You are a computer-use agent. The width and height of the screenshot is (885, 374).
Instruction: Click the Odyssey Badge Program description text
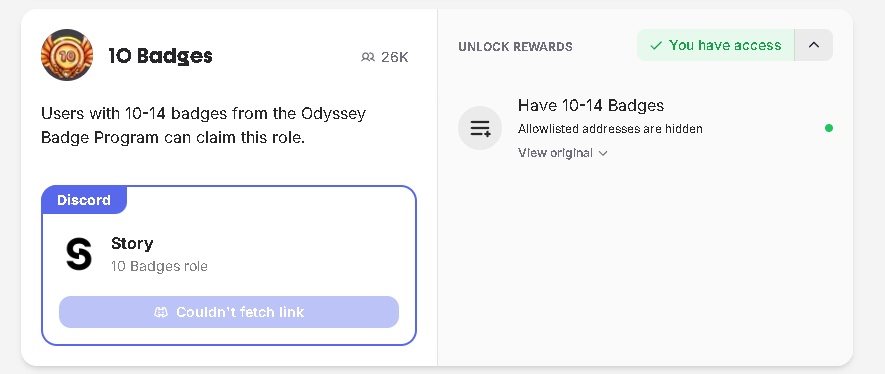tap(204, 125)
